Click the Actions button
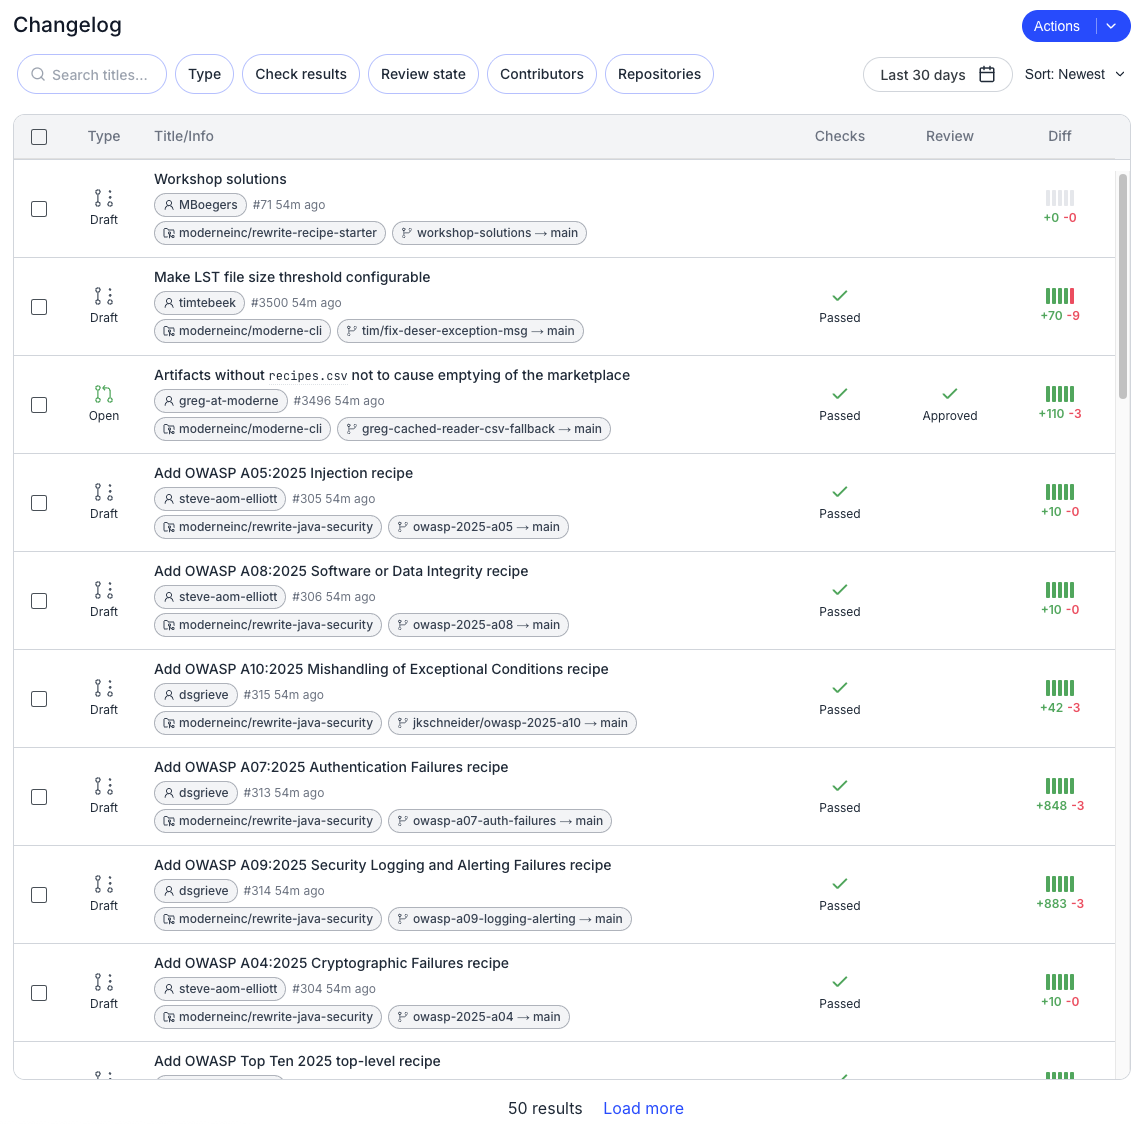 (1058, 26)
